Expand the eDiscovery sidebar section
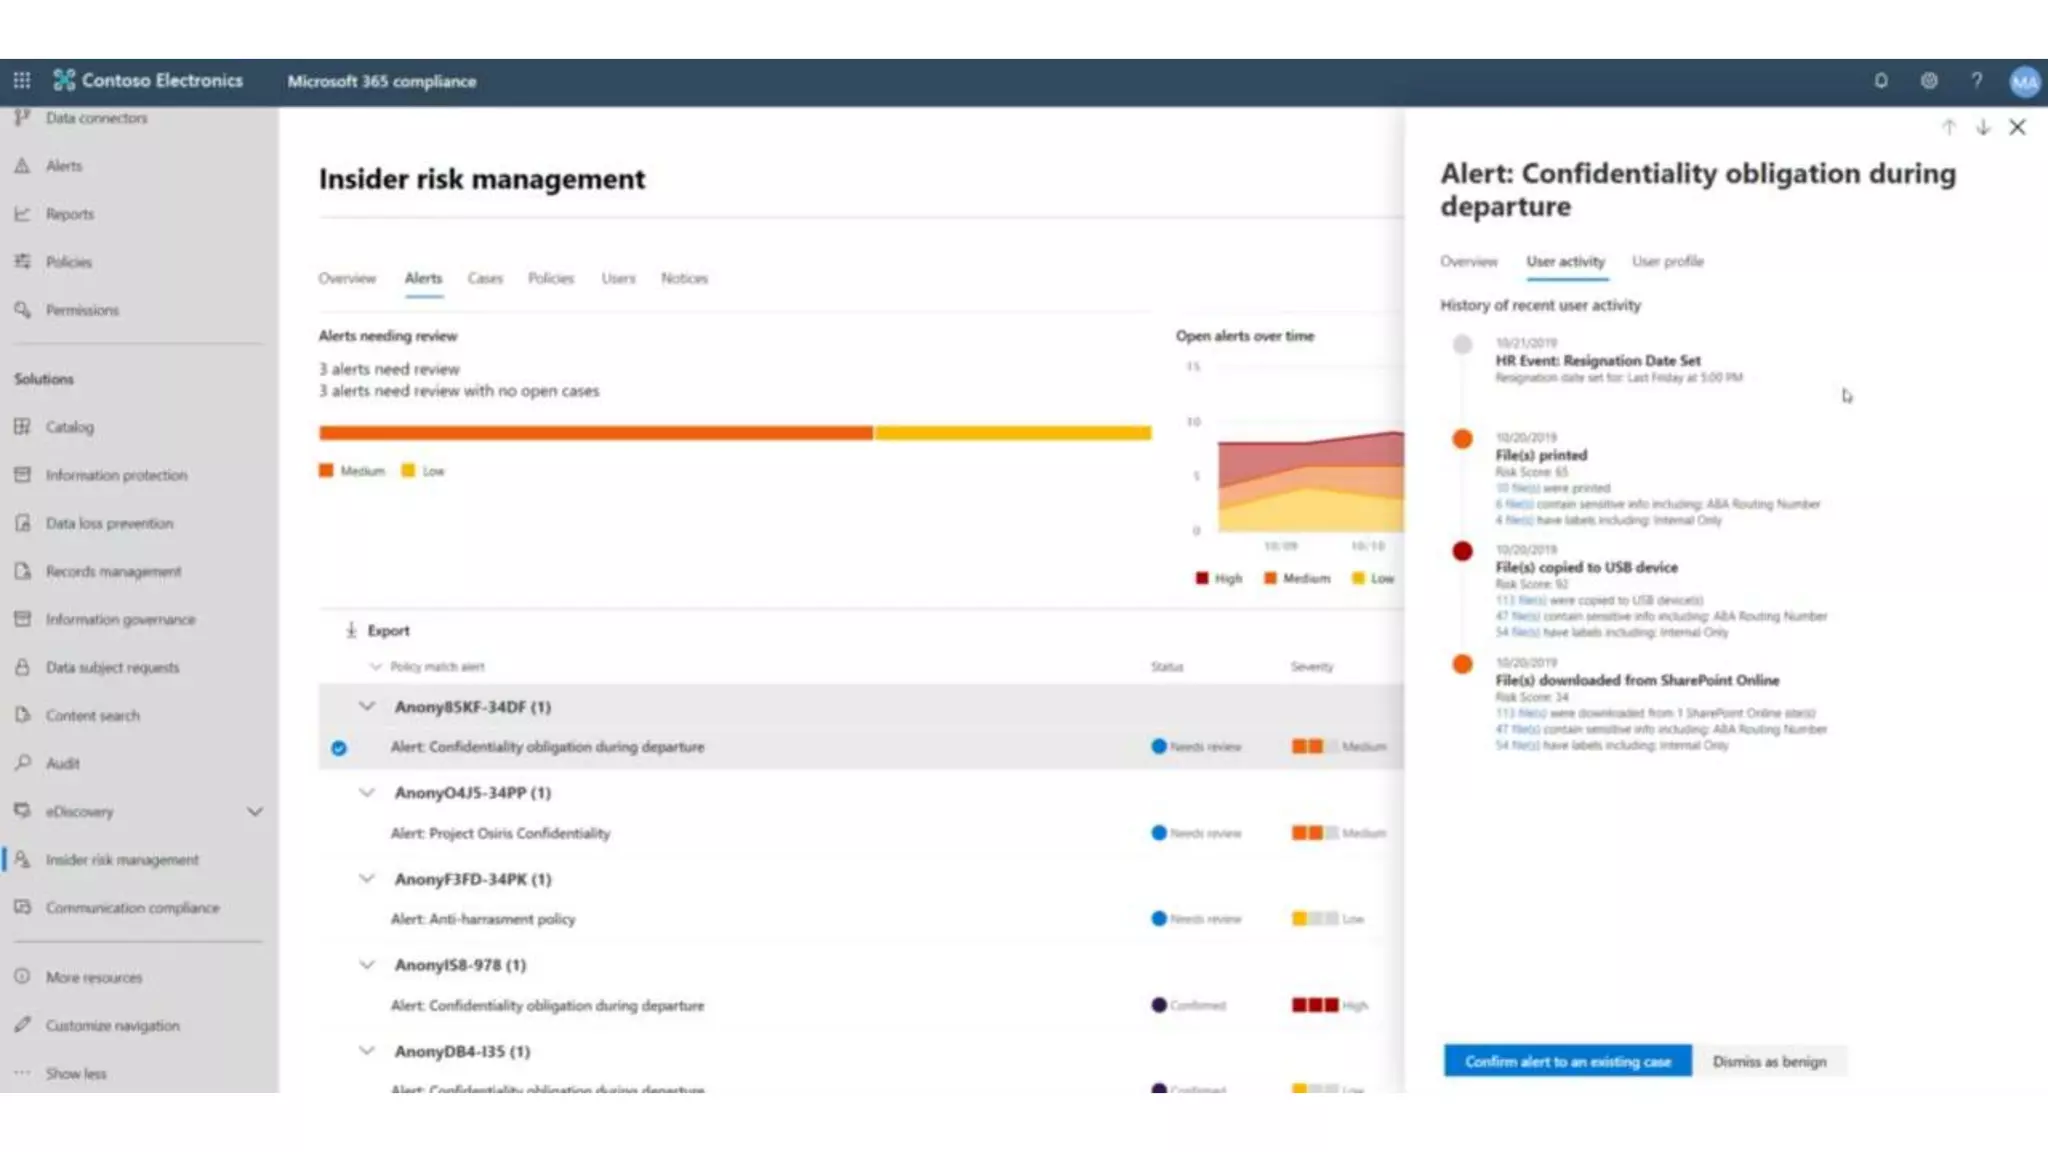Image resolution: width=2048 pixels, height=1152 pixels. (x=255, y=811)
